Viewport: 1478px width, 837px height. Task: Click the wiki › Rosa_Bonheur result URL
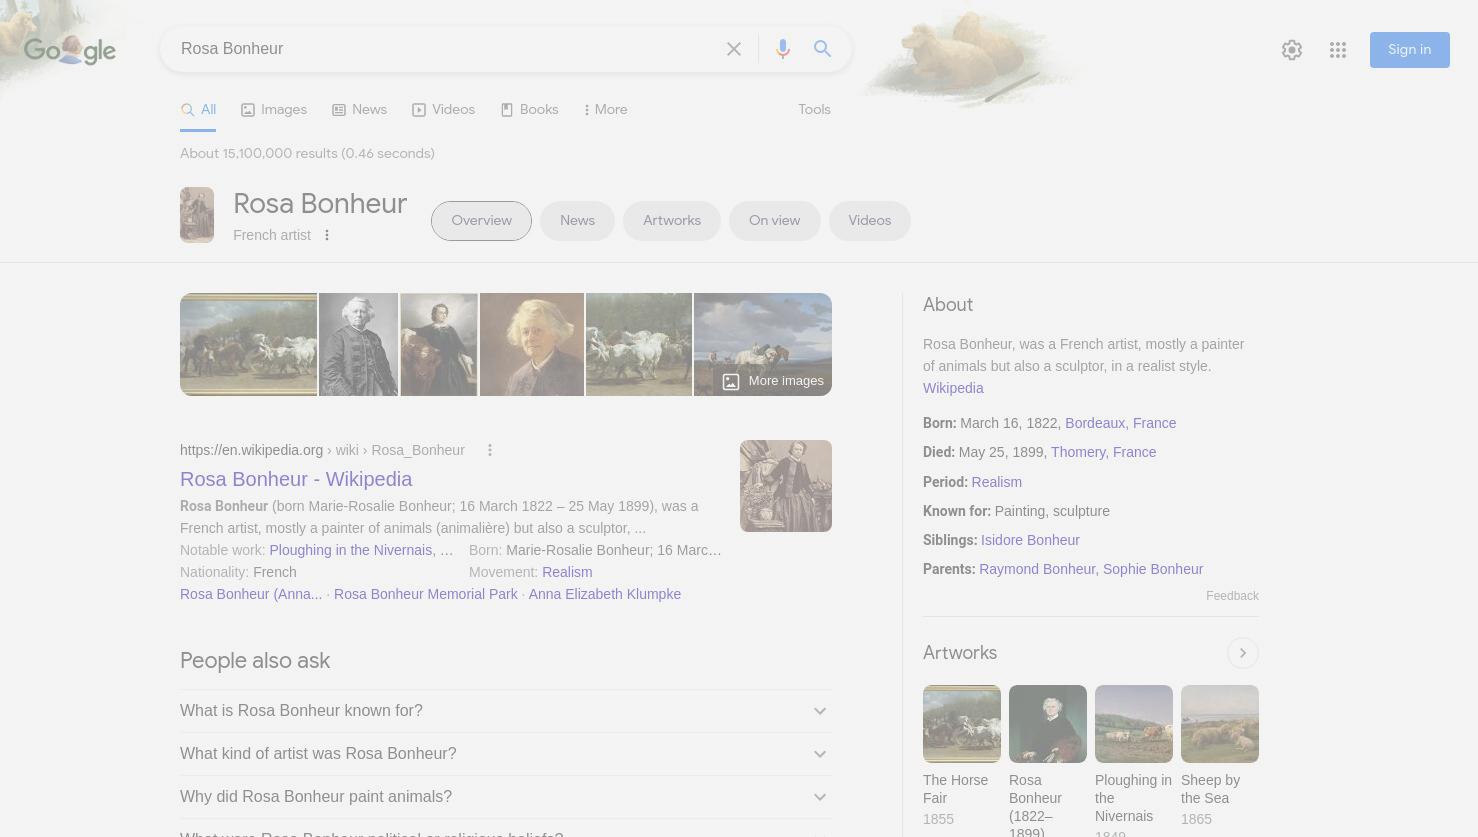click(322, 450)
